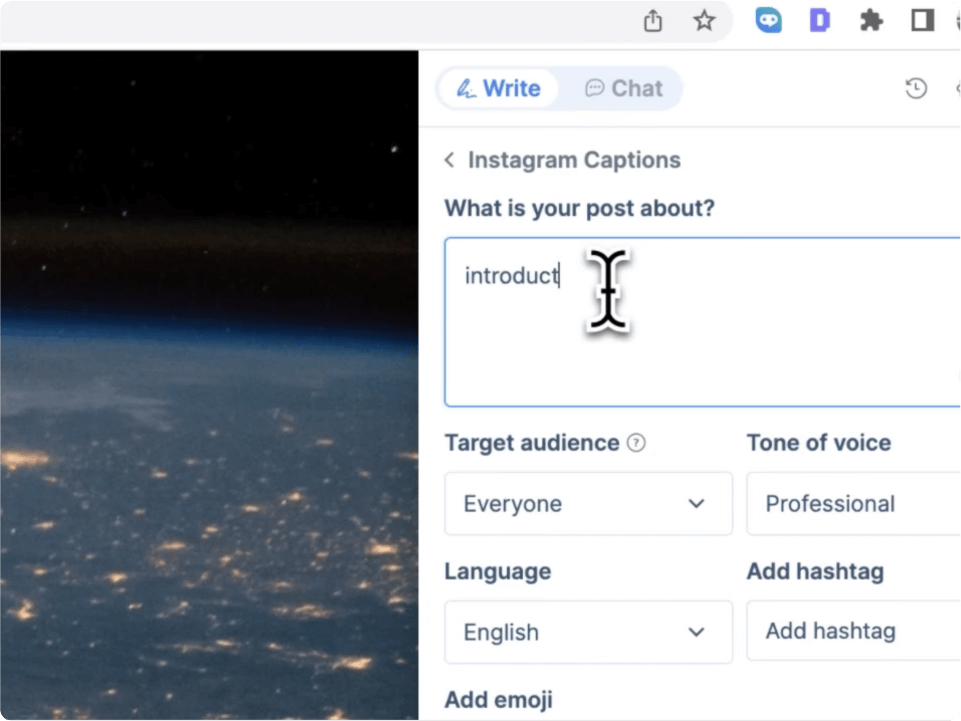This screenshot has width=961, height=721.
Task: Click into the Add hashtag field
Action: point(853,632)
